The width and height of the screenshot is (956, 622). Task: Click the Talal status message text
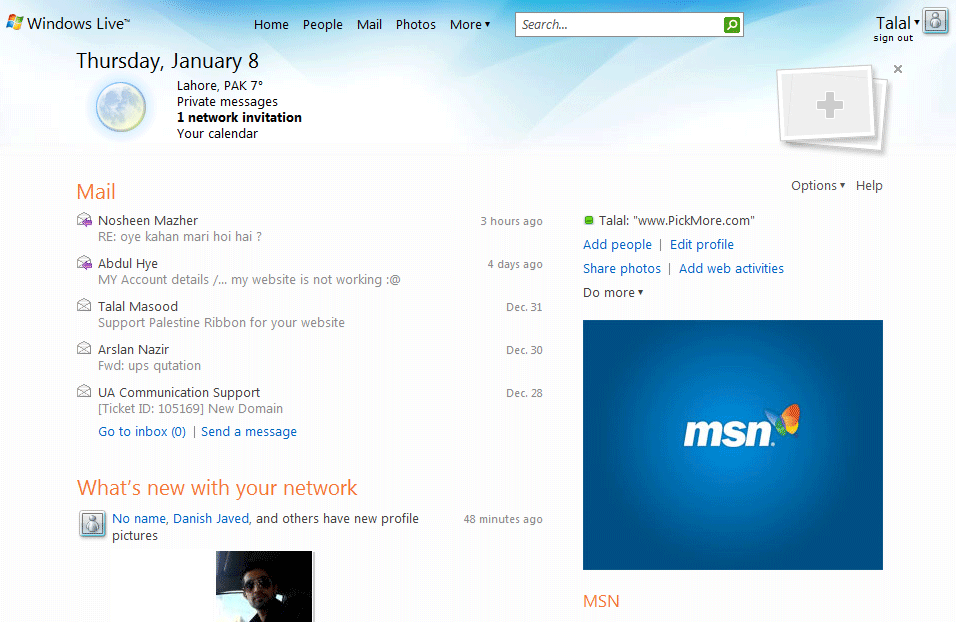(677, 220)
